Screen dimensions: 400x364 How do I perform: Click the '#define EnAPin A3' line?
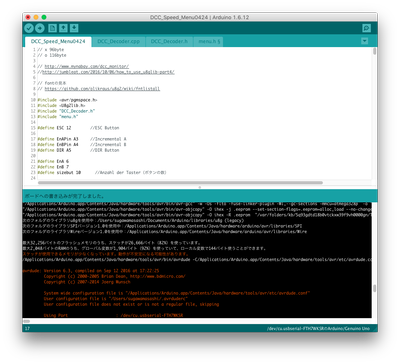click(82, 139)
